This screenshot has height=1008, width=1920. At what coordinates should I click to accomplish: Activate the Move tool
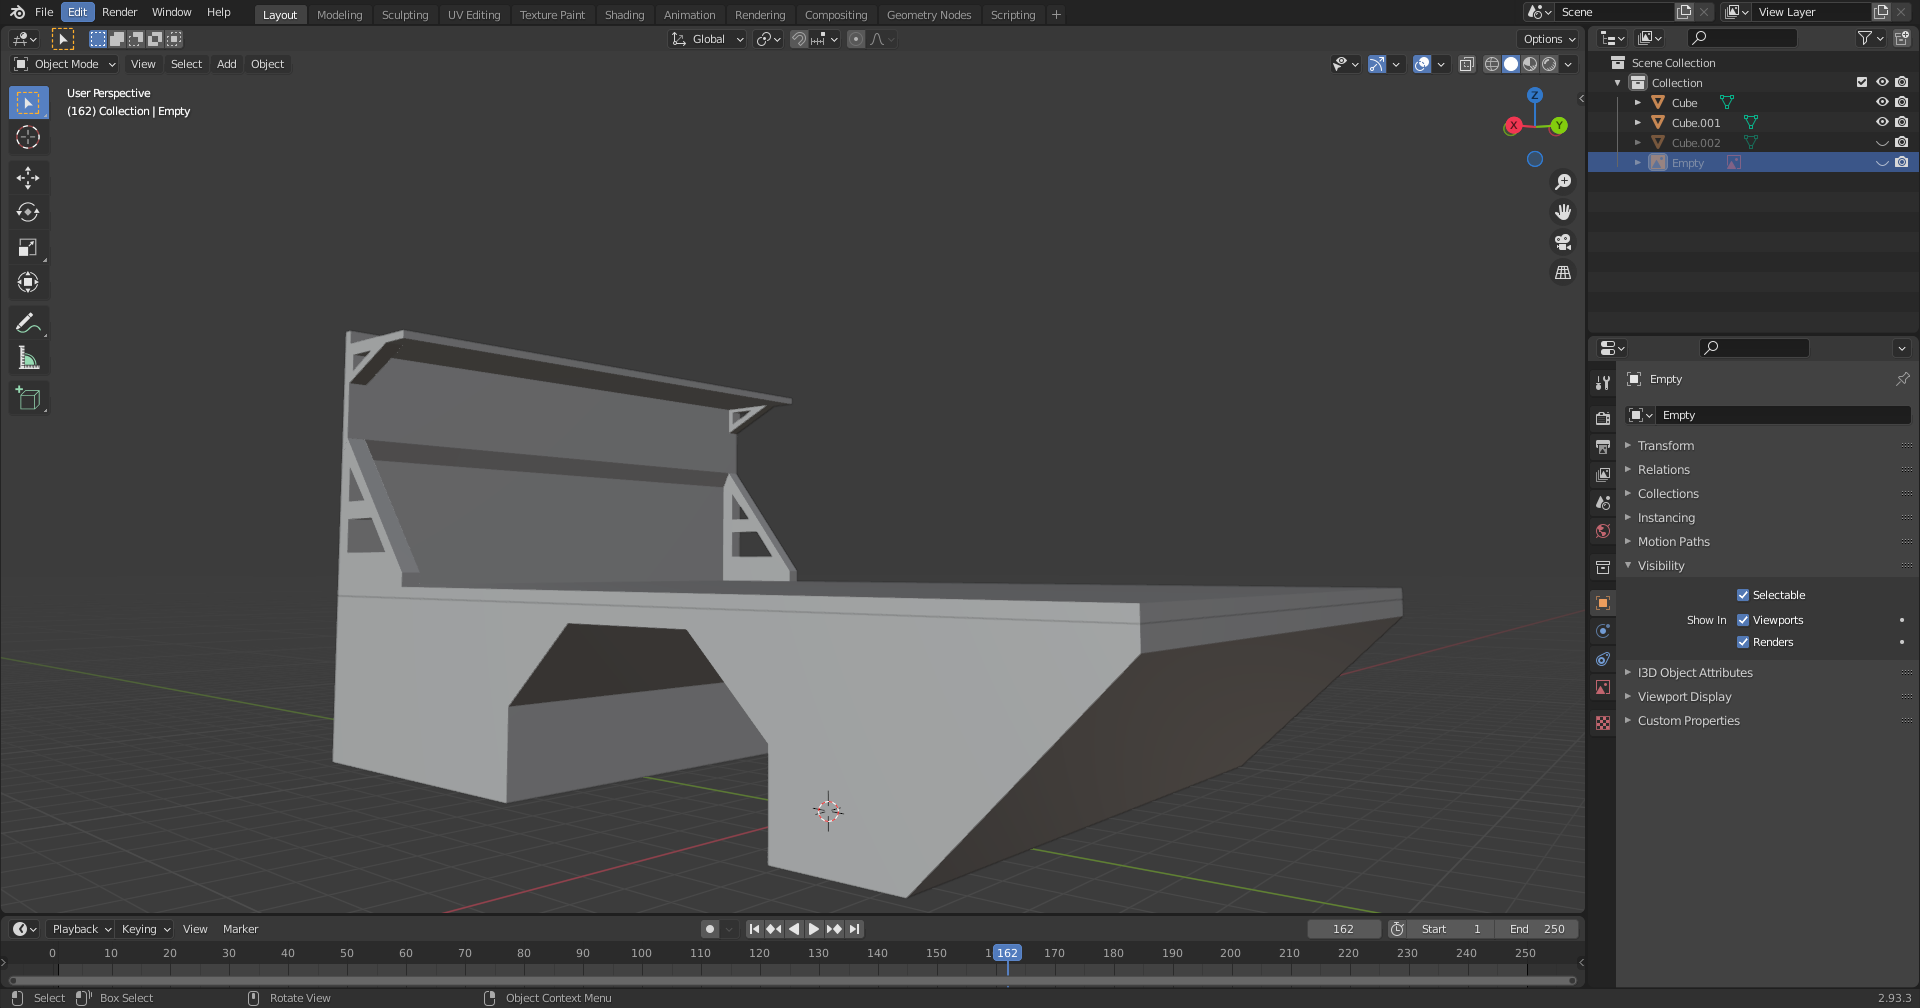coord(28,178)
